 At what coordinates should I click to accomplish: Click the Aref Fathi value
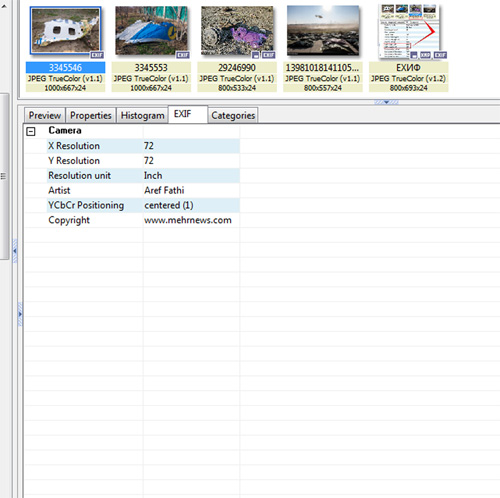[164, 190]
